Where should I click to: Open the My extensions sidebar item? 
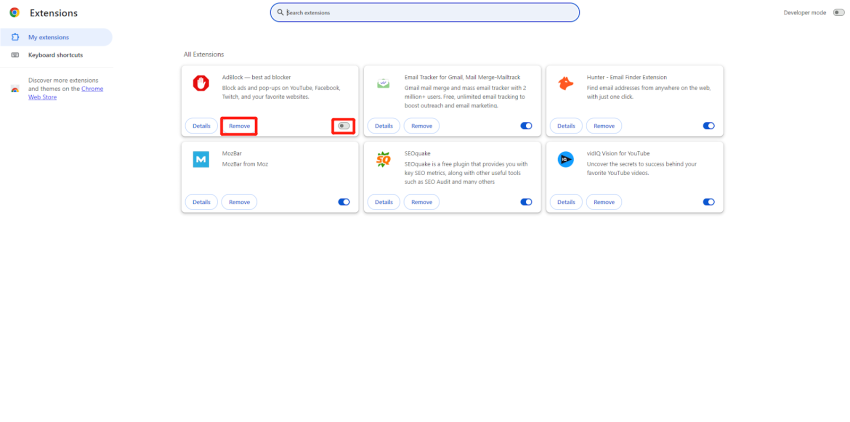pyautogui.click(x=48, y=37)
